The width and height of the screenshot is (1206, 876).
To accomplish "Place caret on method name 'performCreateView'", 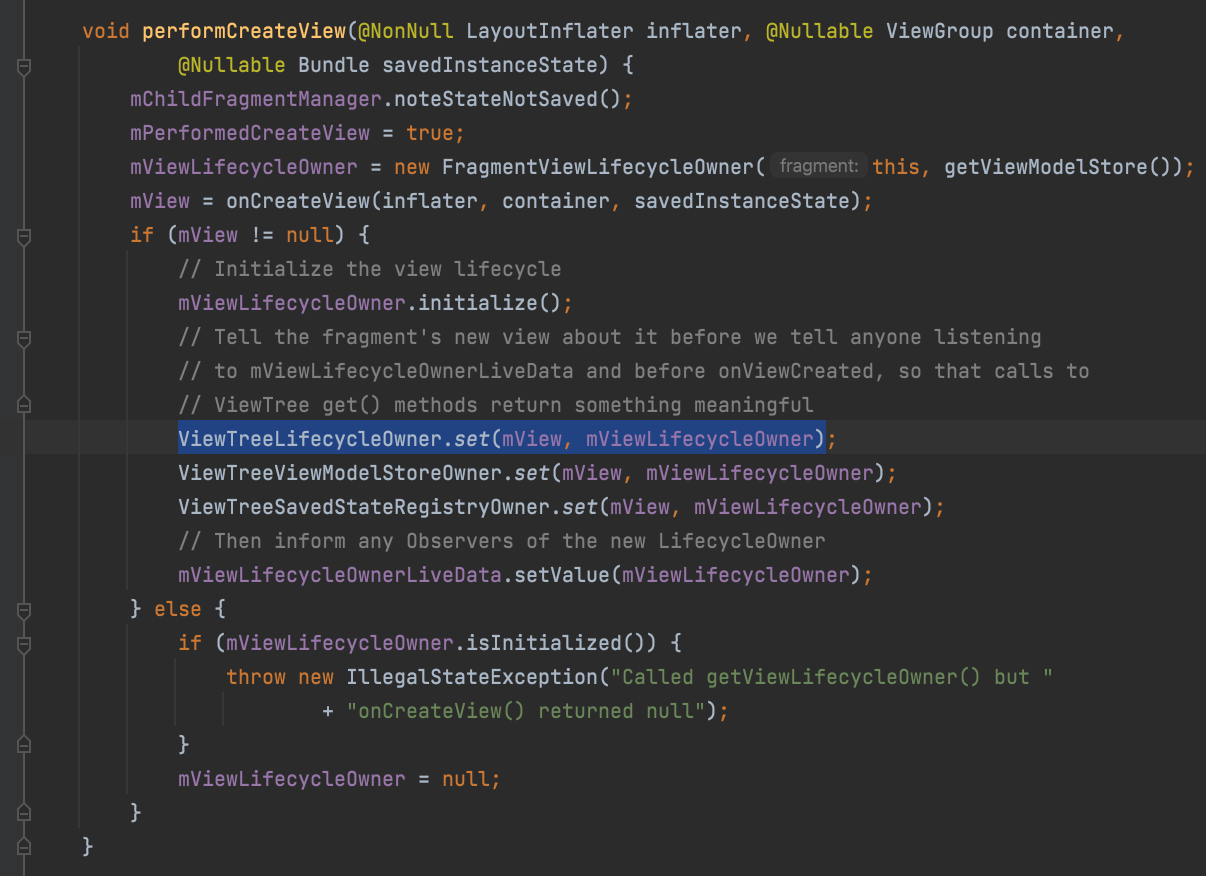I will pyautogui.click(x=244, y=31).
